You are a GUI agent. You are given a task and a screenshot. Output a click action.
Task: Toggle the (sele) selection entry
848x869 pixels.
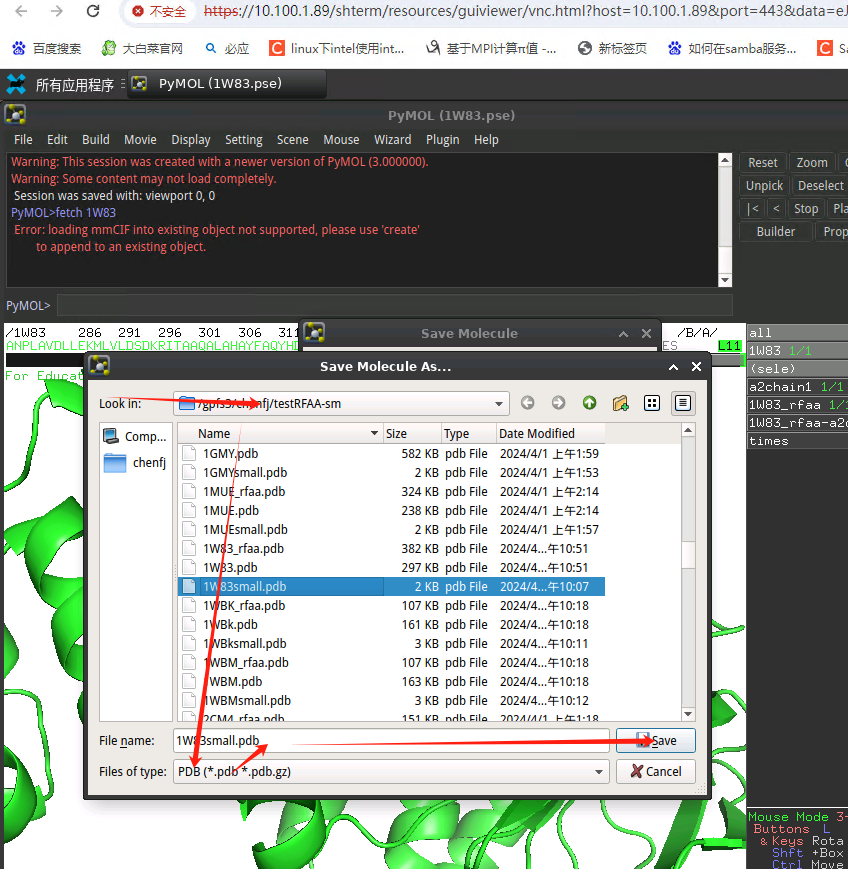pos(770,369)
